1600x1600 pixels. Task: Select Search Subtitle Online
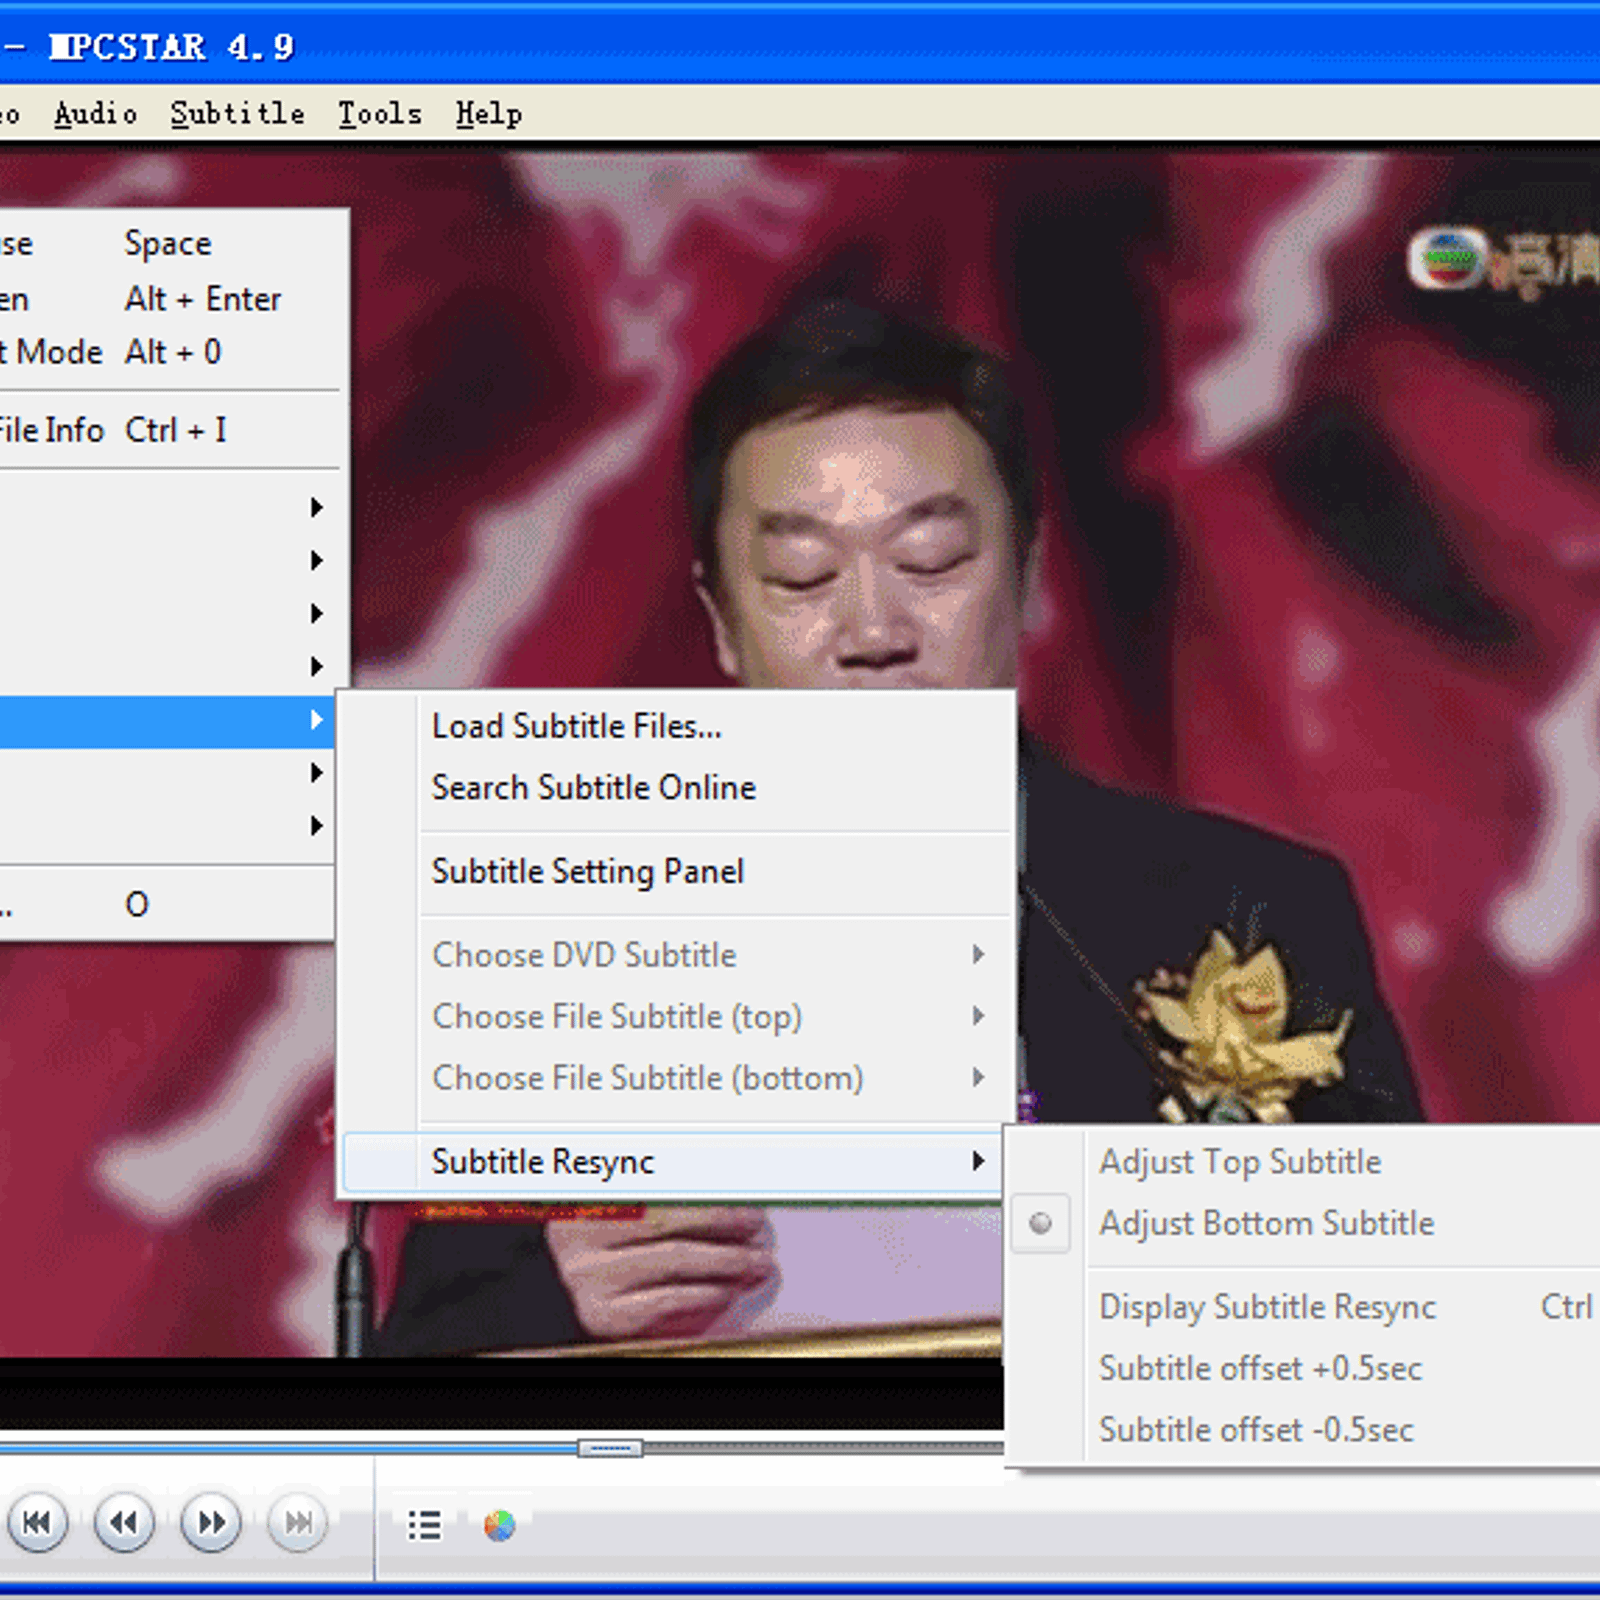click(678, 788)
